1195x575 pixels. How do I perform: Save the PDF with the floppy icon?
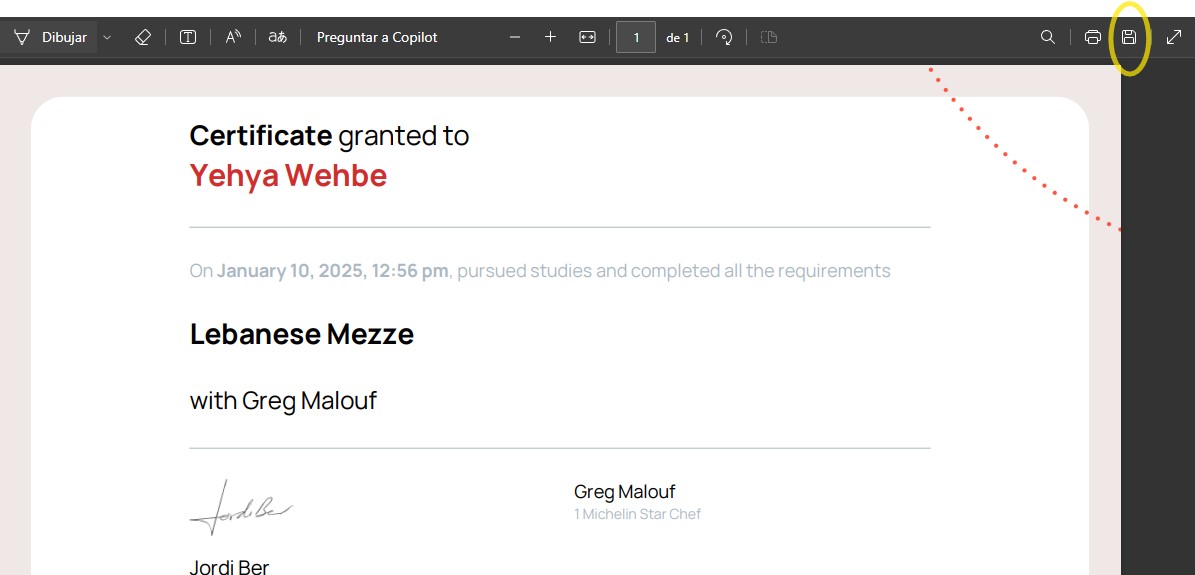point(1129,38)
